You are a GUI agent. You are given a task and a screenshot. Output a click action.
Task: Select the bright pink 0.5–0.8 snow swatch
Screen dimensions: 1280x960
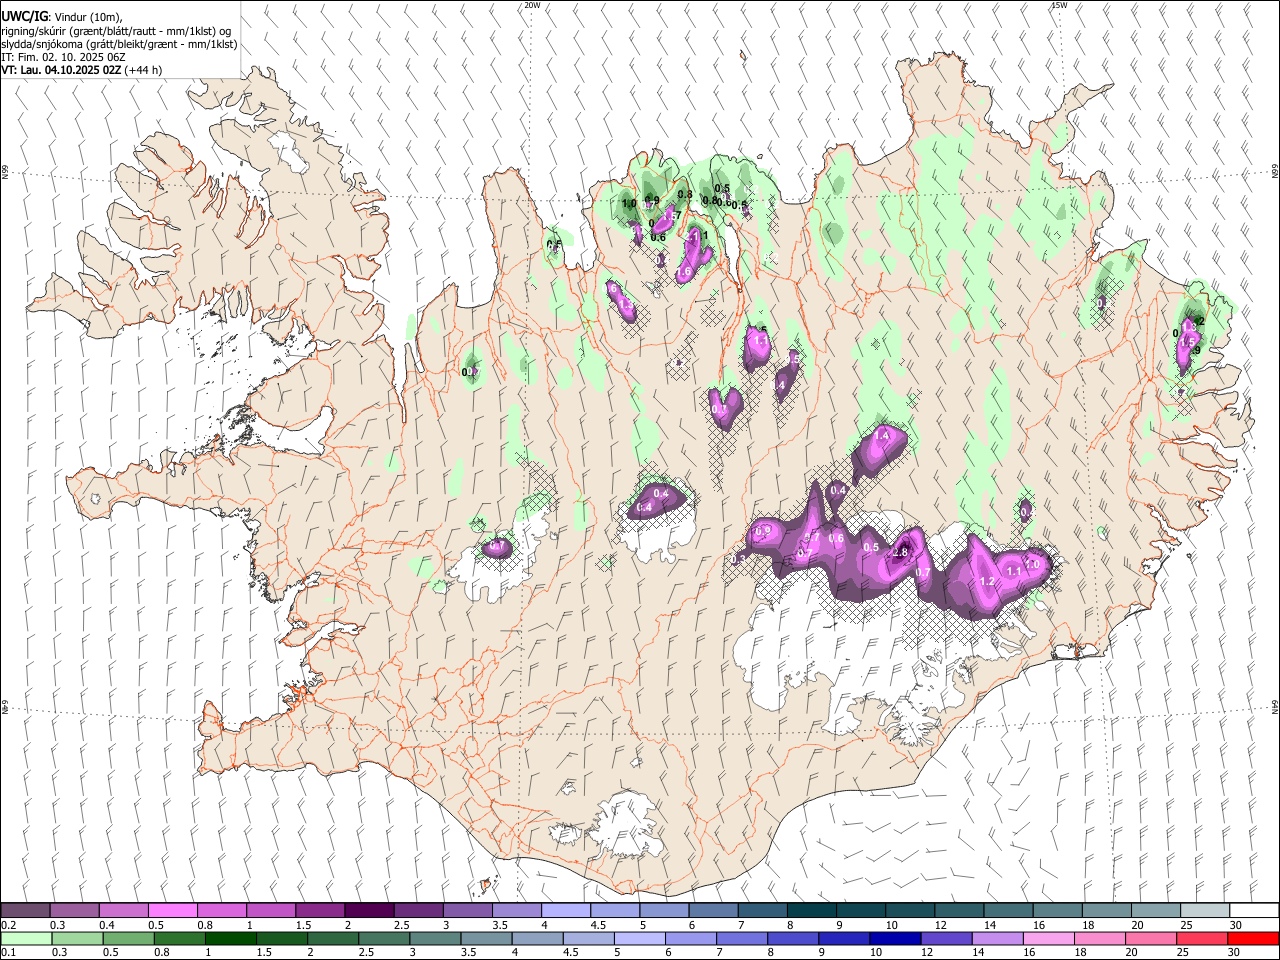[172, 911]
